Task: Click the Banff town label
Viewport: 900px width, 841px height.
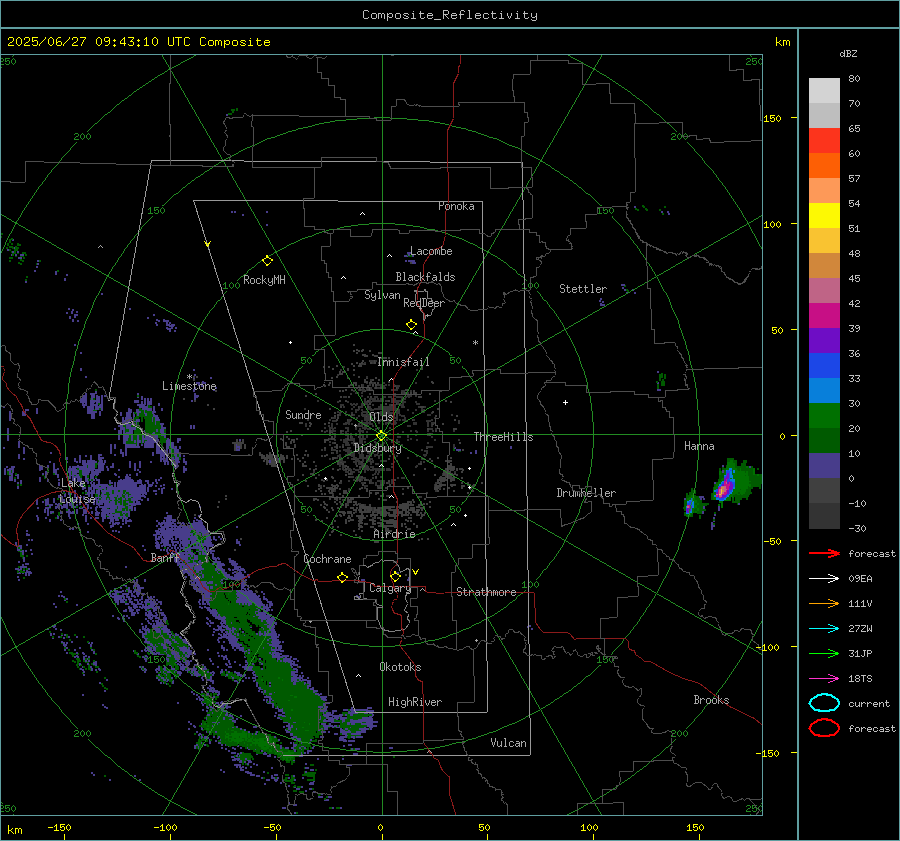Action: 164,557
